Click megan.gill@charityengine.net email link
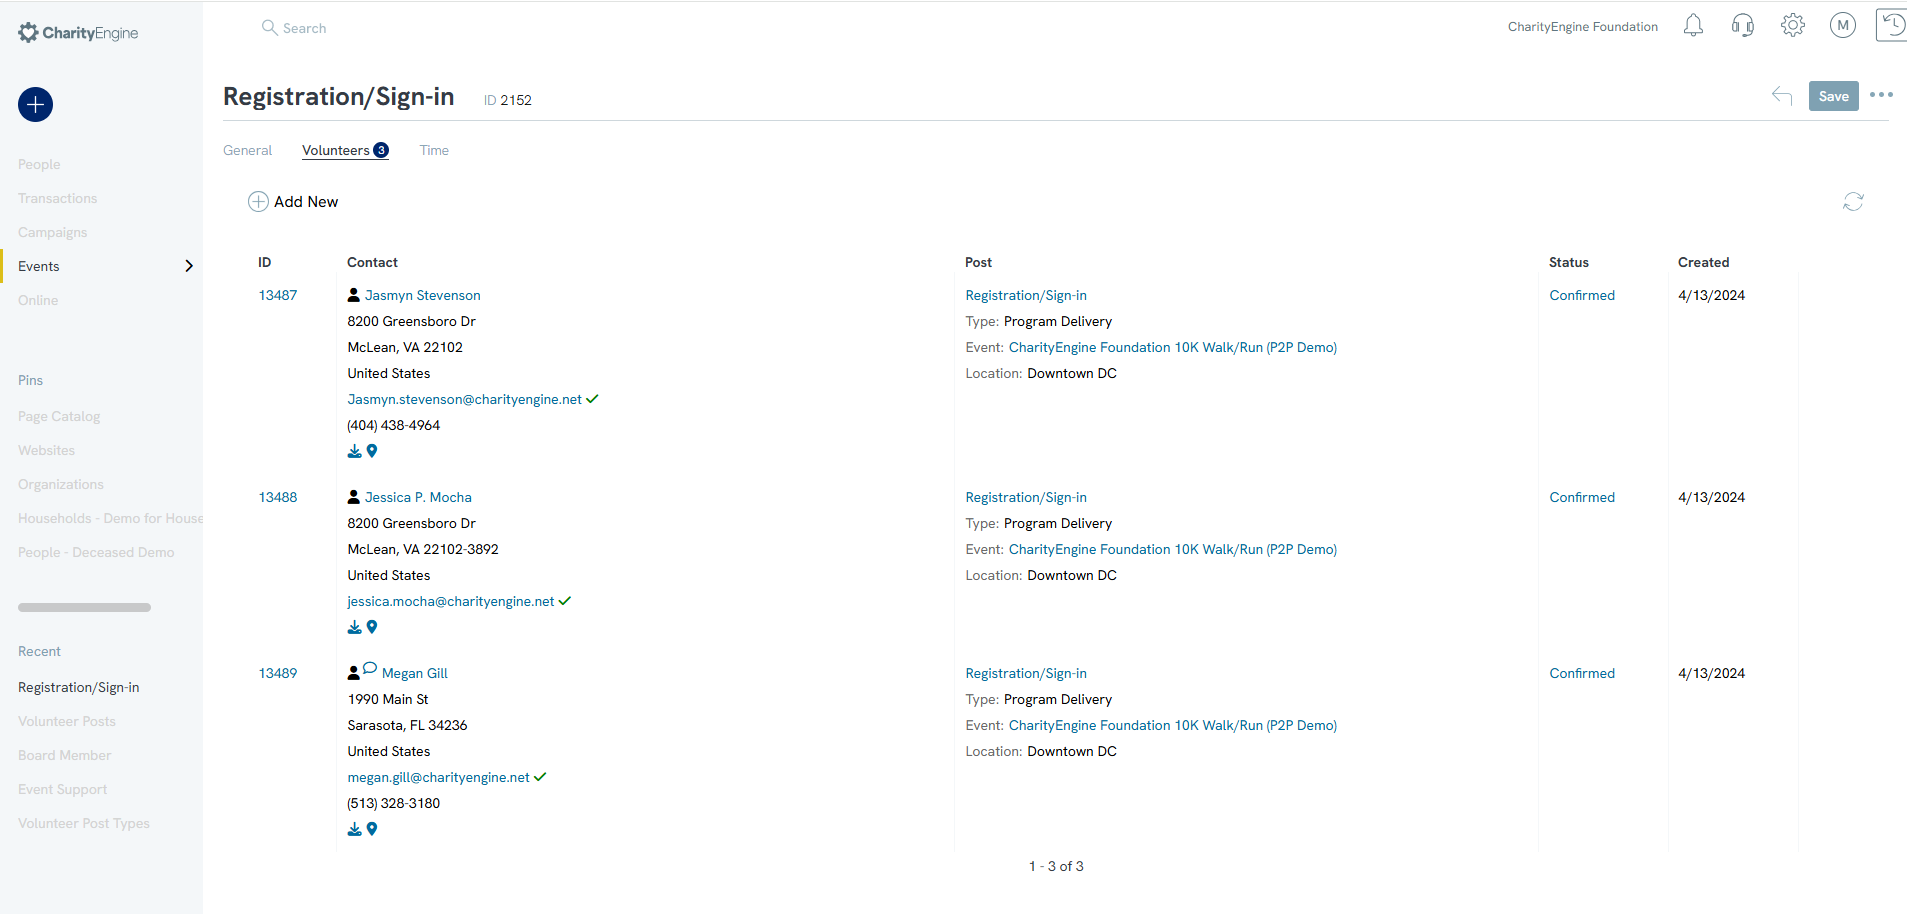 [439, 777]
